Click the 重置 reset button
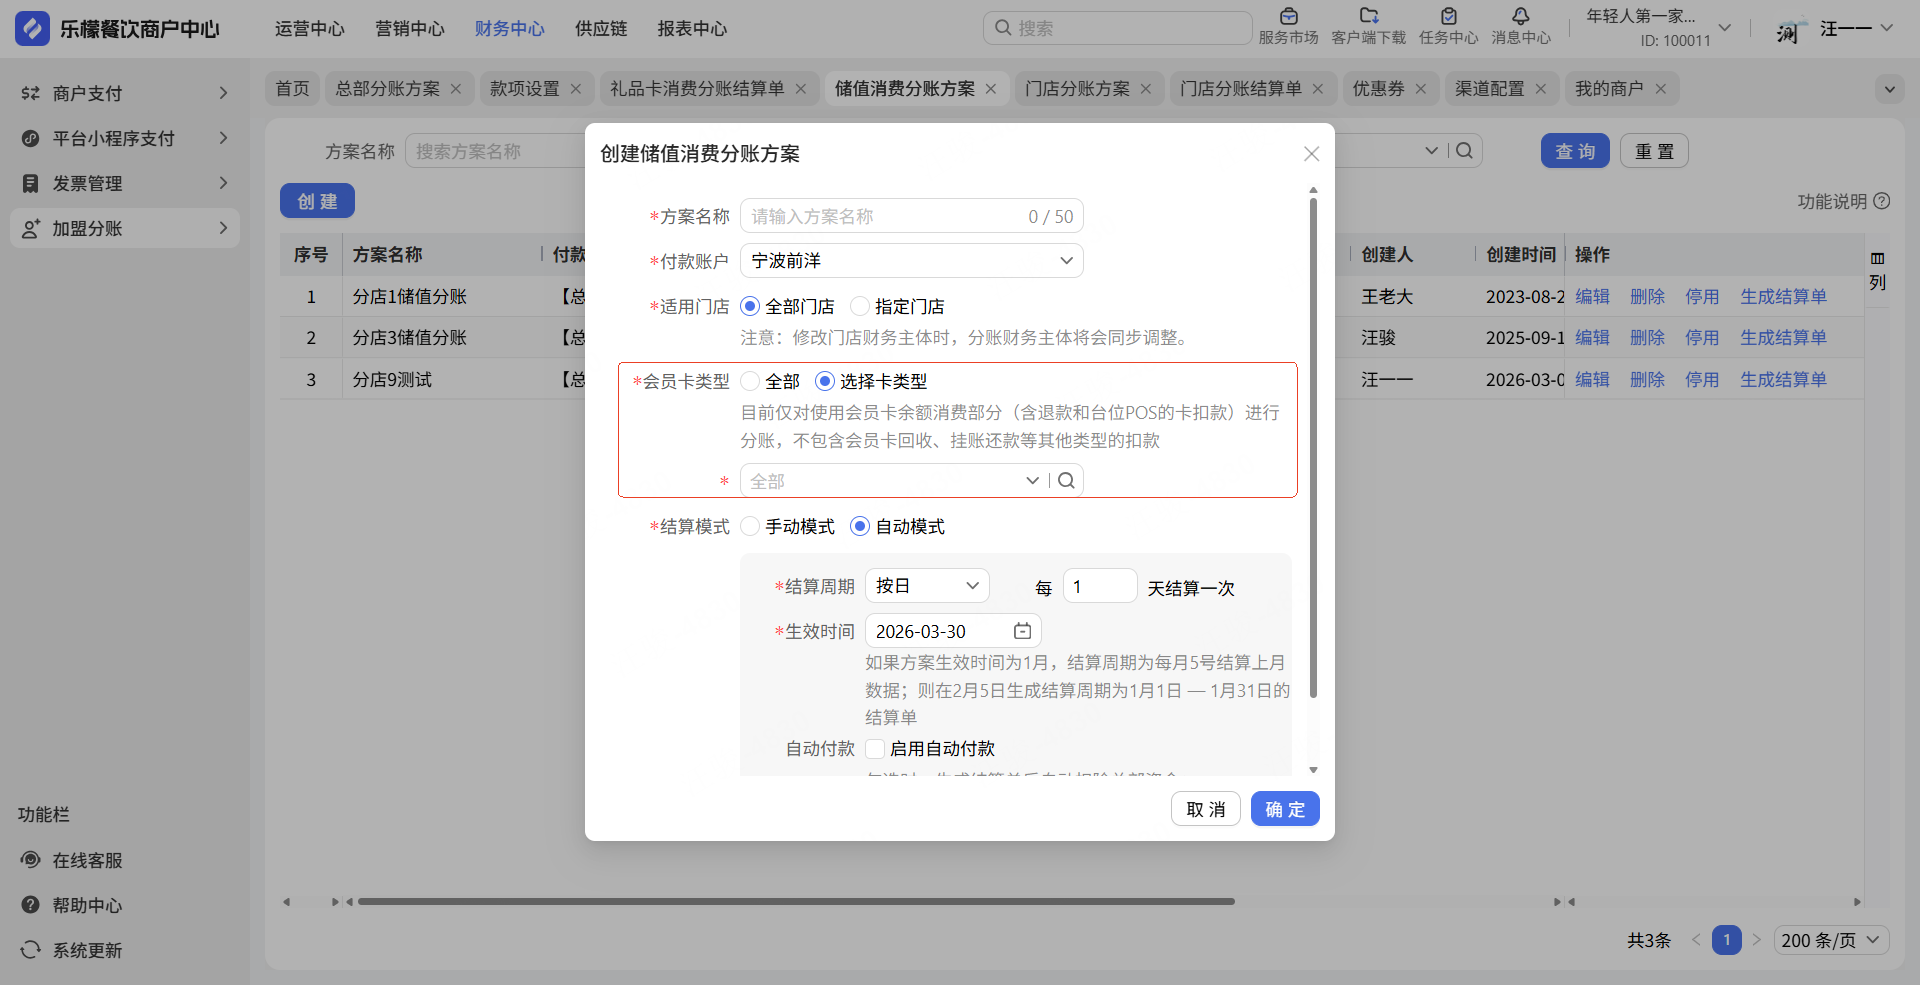The width and height of the screenshot is (1920, 985). coord(1654,151)
